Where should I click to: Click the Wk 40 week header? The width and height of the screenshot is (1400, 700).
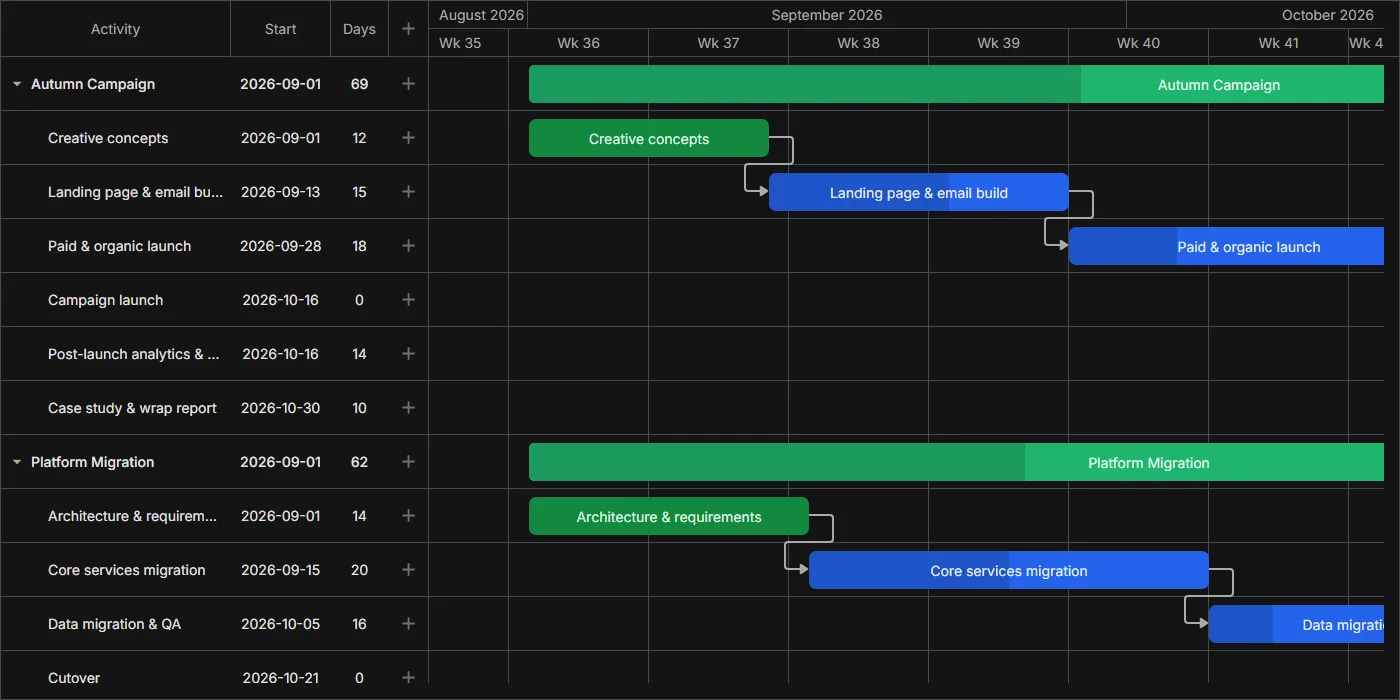pos(1139,43)
